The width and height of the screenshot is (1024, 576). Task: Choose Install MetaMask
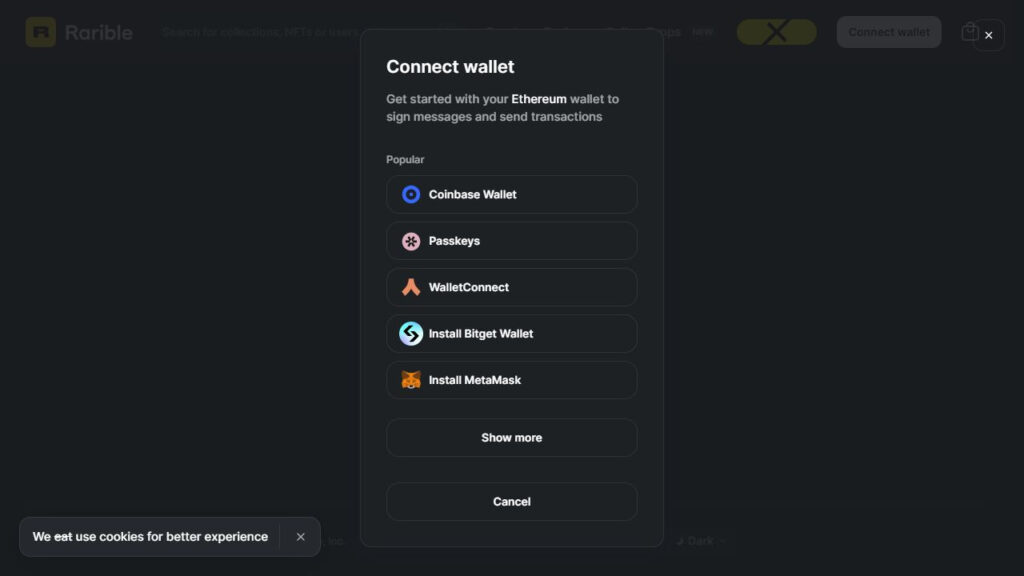(x=511, y=380)
